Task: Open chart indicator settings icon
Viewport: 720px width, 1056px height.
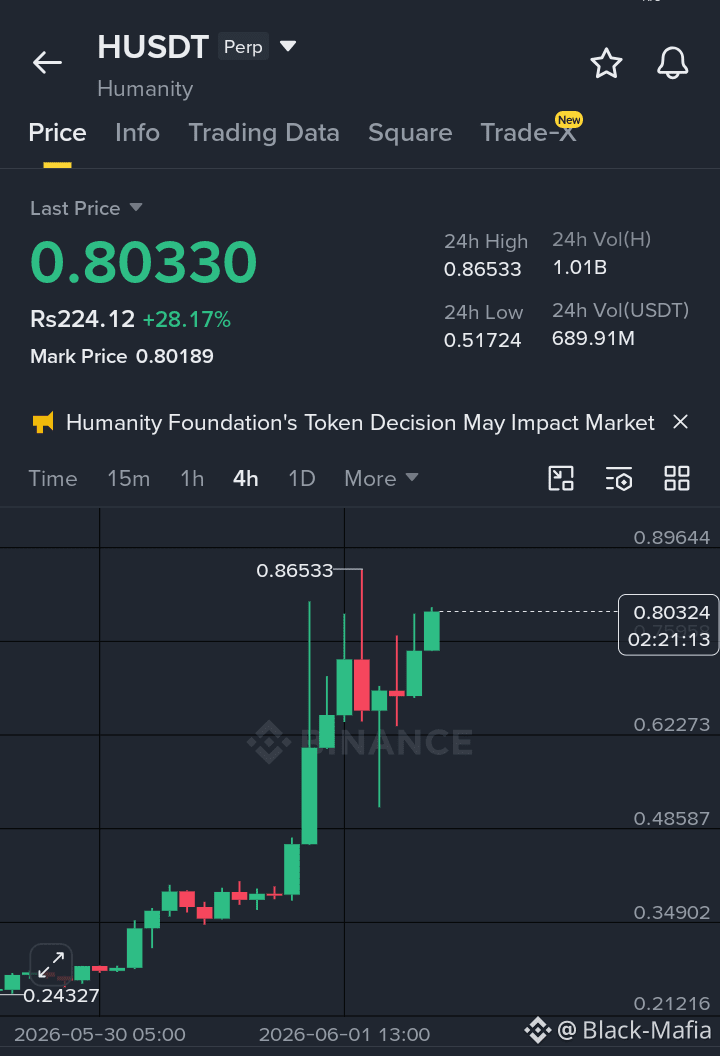Action: (x=619, y=478)
